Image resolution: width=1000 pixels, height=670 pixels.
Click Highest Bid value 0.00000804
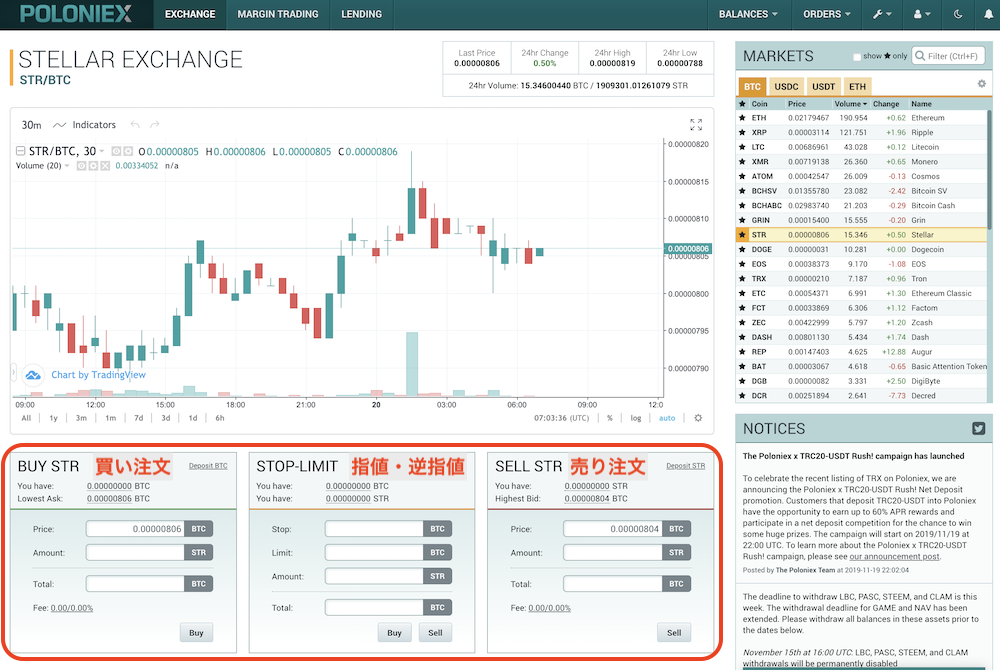point(587,499)
